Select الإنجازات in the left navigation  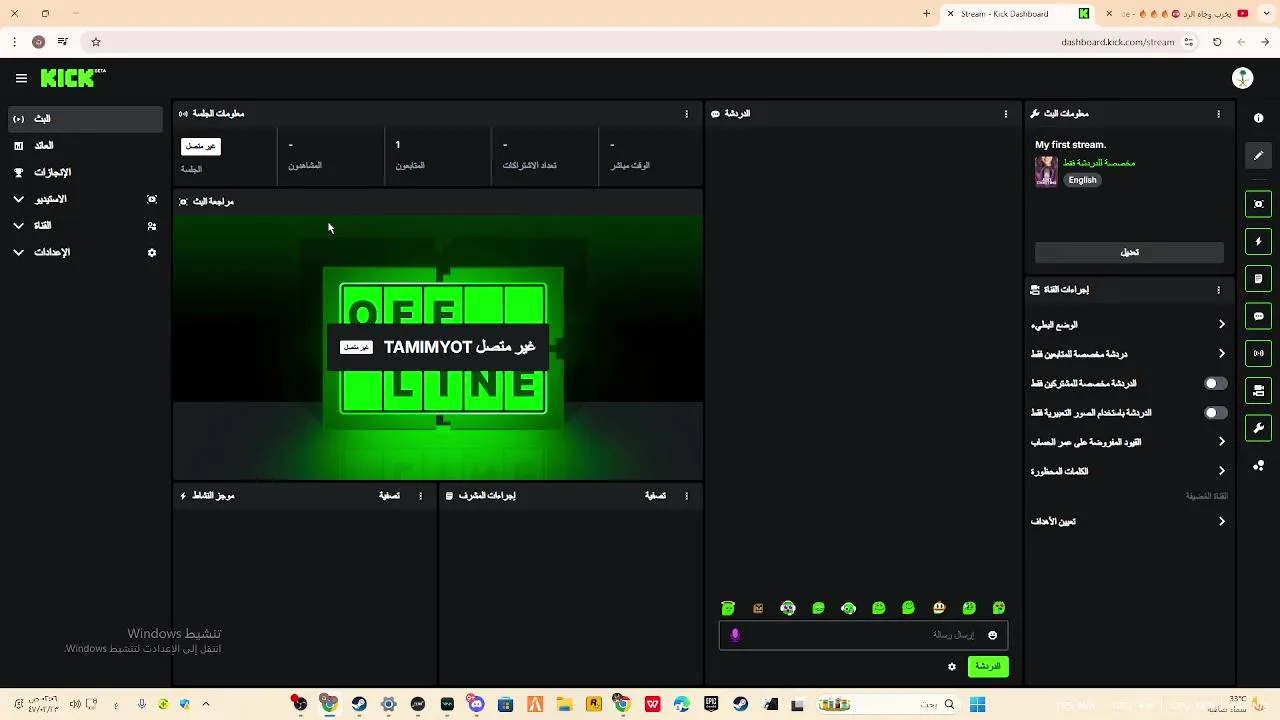pos(85,173)
